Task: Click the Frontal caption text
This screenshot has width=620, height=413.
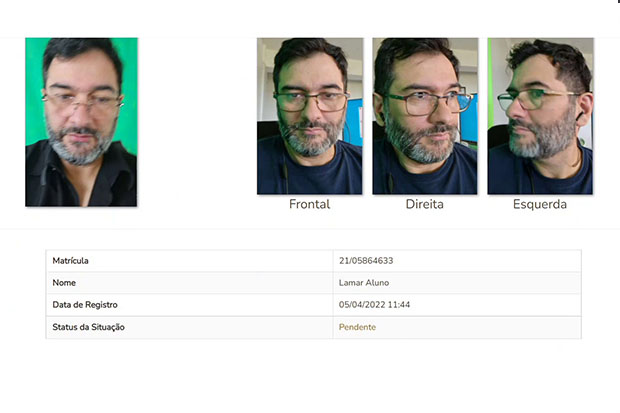Action: click(310, 204)
